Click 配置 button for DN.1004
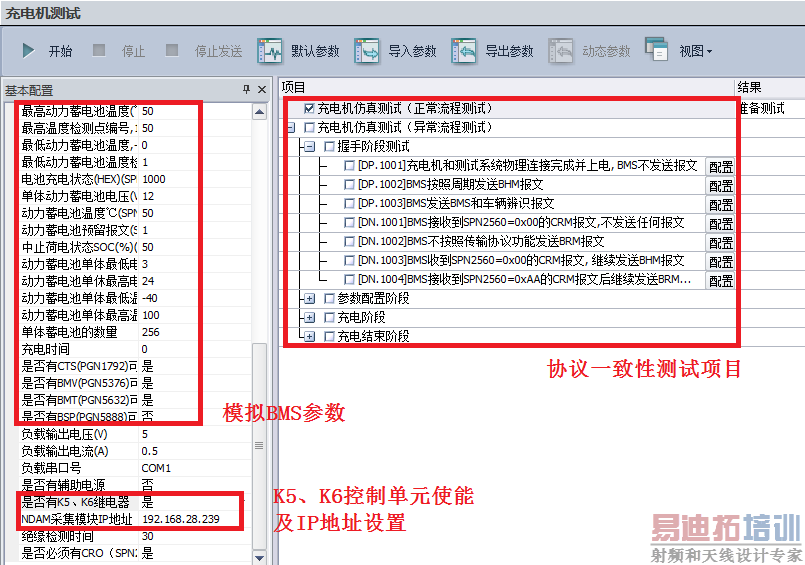Screen dimensions: 805x565 [x=720, y=280]
